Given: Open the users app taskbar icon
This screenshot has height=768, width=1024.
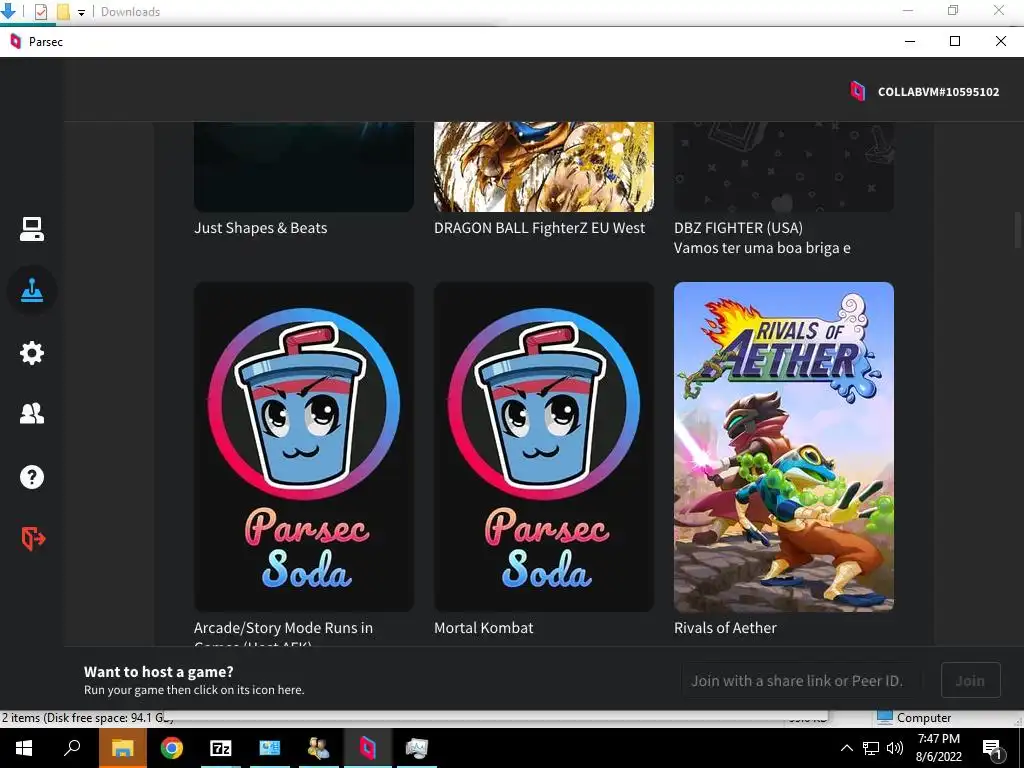Looking at the screenshot, I should [x=319, y=748].
